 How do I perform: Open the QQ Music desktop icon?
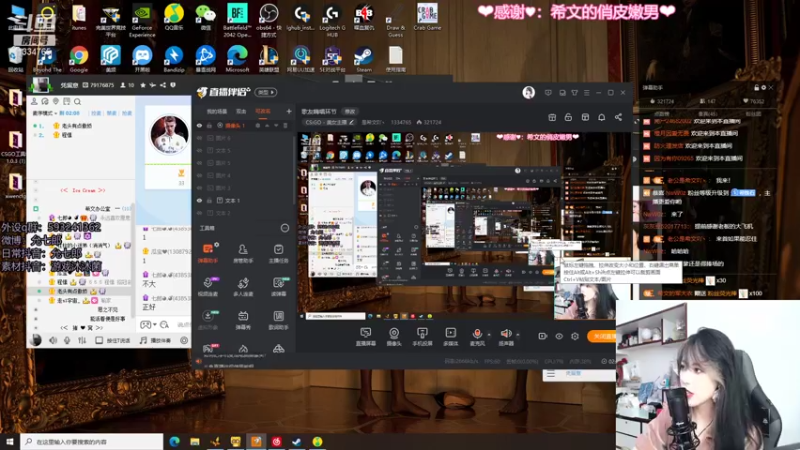pyautogui.click(x=173, y=18)
